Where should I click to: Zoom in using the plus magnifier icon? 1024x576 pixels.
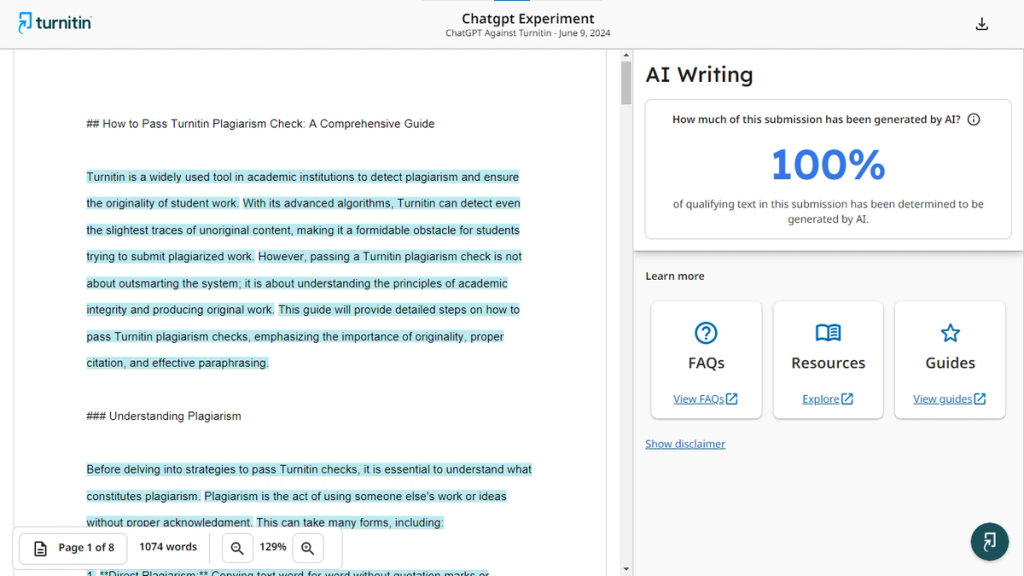tap(308, 548)
